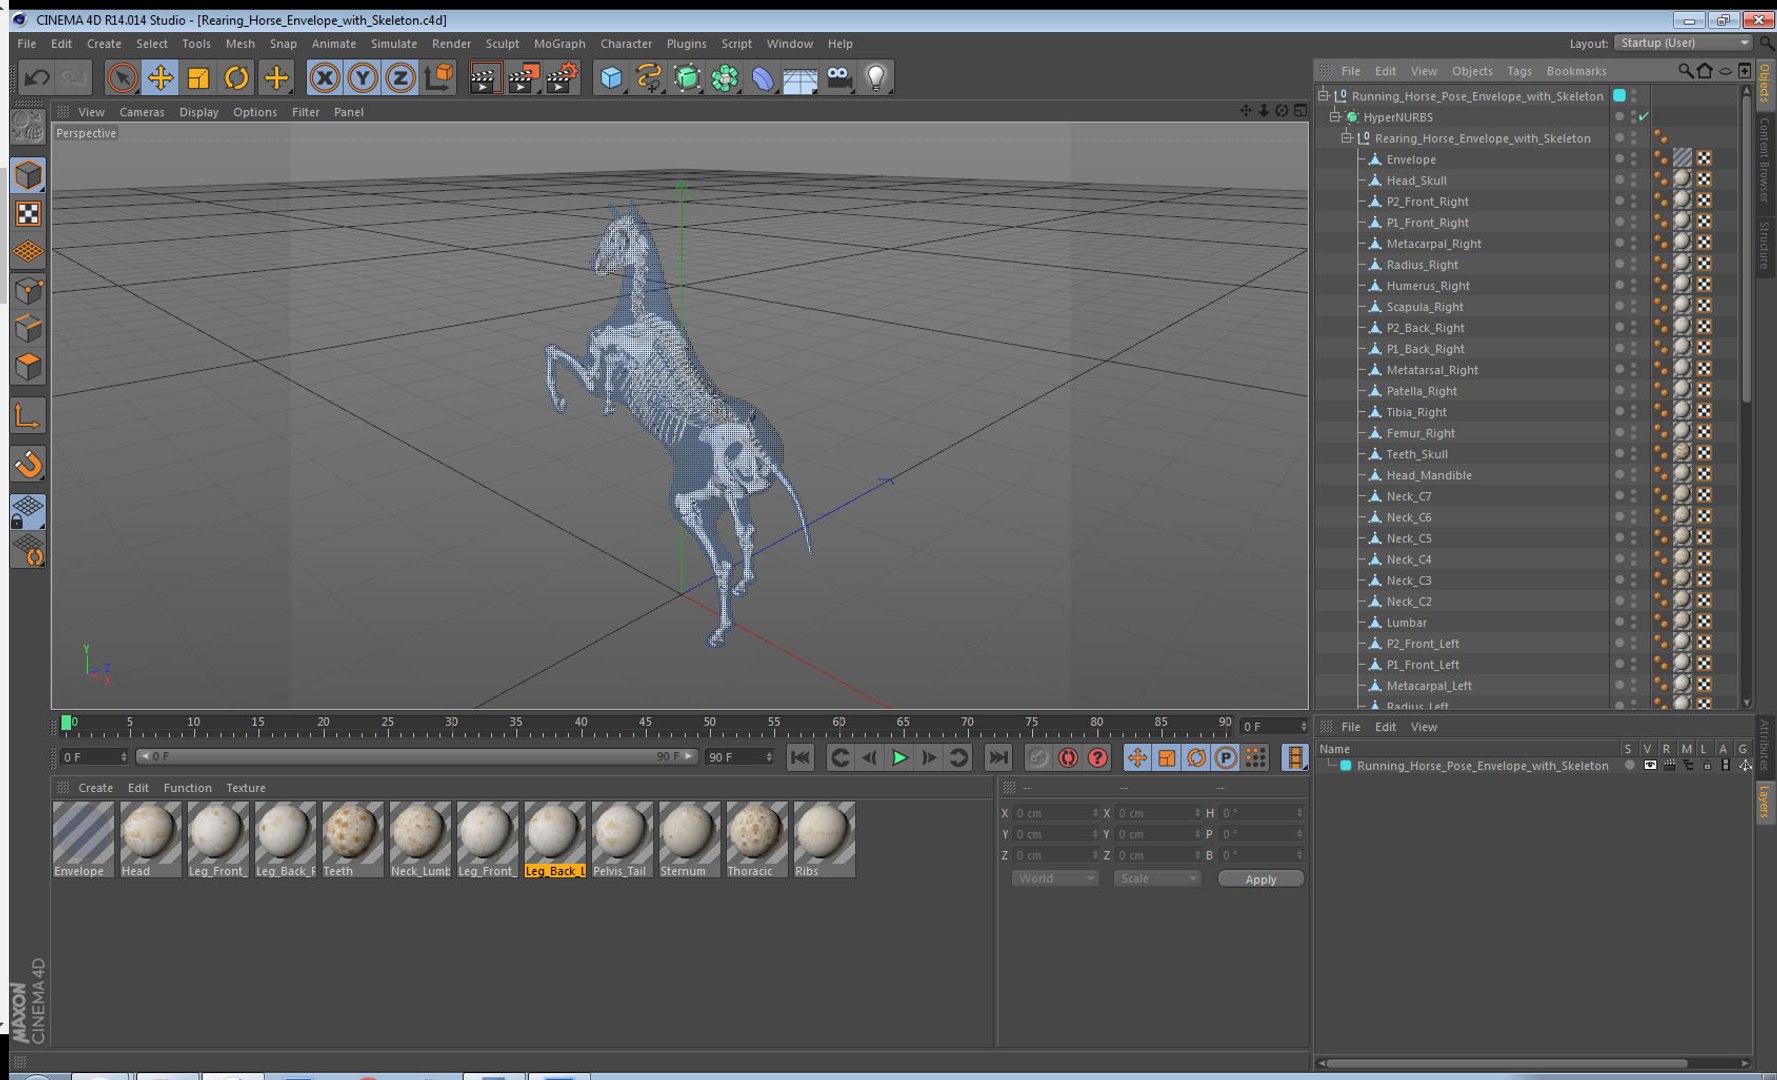Image resolution: width=1777 pixels, height=1080 pixels.
Task: Open the Scale mode dropdown
Action: click(1157, 879)
